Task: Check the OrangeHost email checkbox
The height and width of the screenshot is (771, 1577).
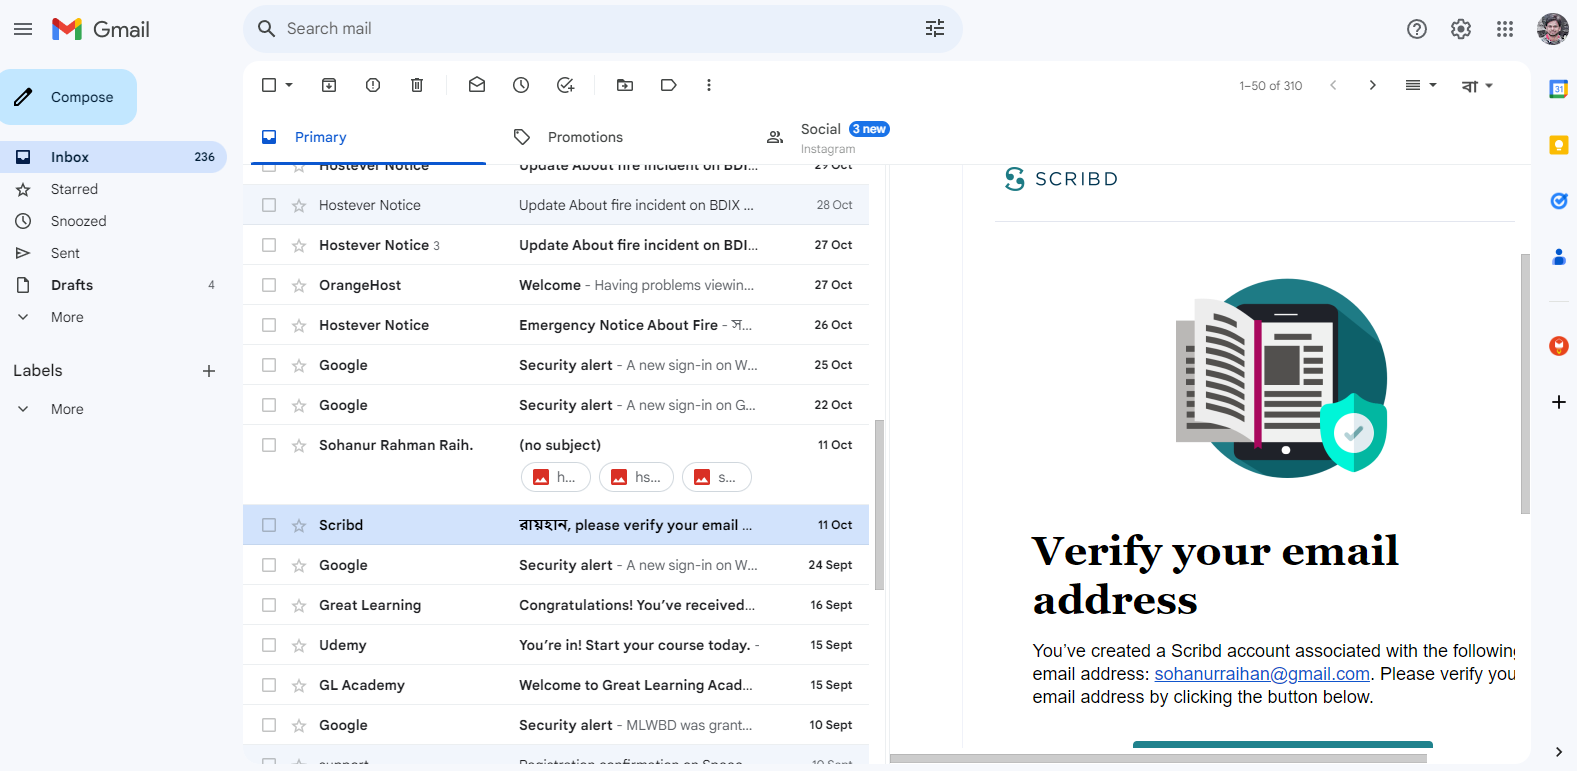Action: coord(269,285)
